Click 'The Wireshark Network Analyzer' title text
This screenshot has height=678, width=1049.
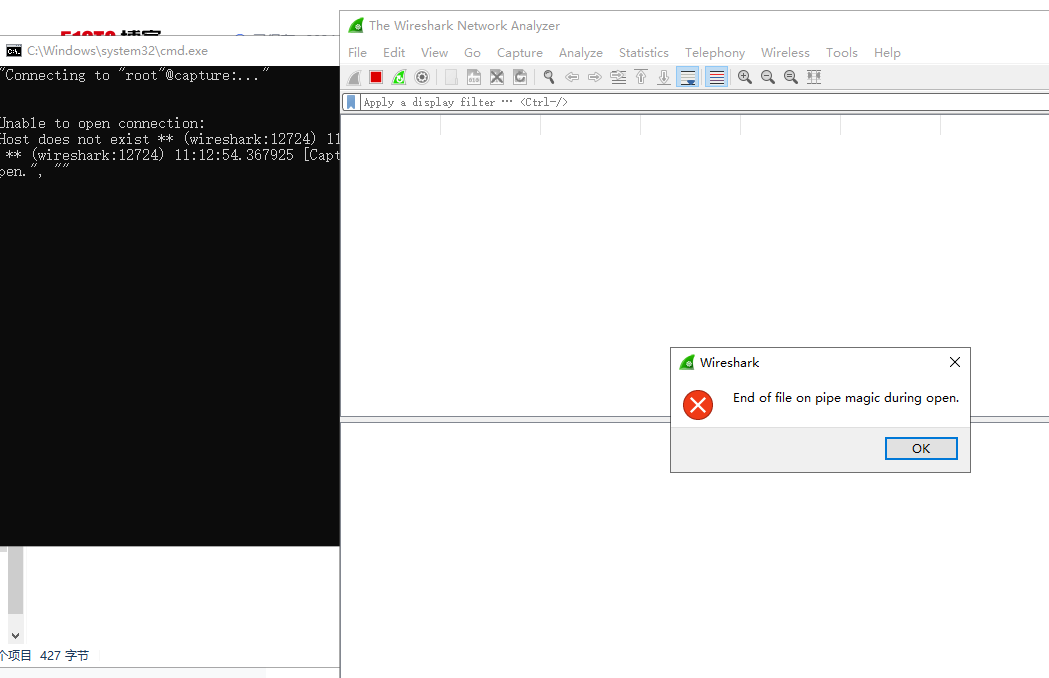click(464, 25)
